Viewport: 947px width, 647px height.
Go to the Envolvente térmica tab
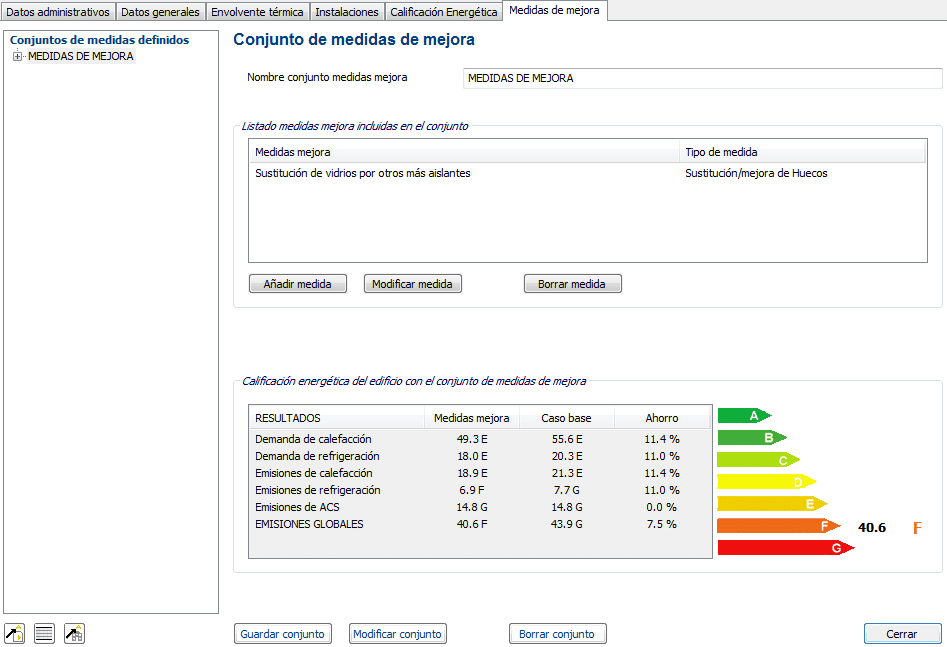tap(257, 12)
